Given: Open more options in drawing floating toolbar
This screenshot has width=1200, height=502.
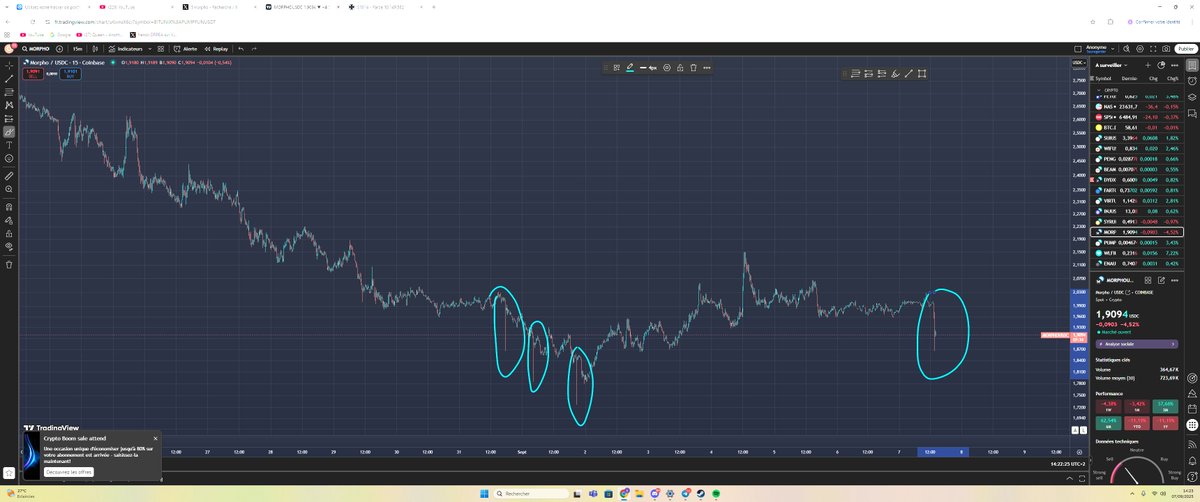Looking at the screenshot, I should (707, 68).
